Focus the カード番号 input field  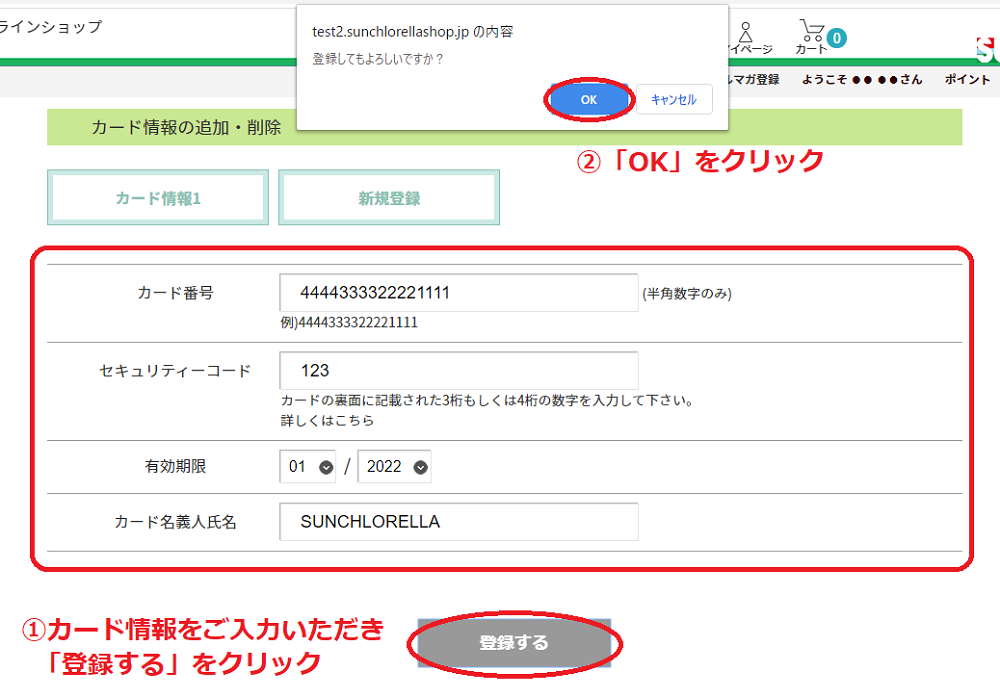coord(459,293)
